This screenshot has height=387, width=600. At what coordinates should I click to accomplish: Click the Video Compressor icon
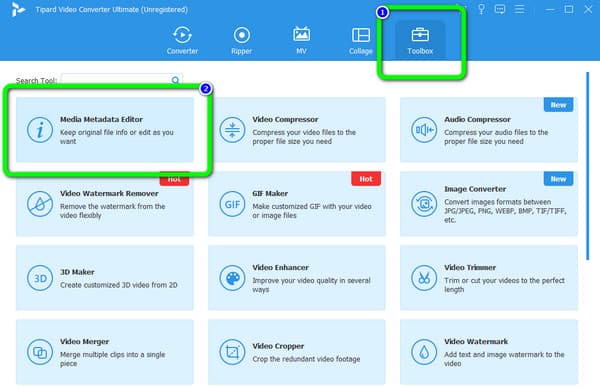(232, 130)
